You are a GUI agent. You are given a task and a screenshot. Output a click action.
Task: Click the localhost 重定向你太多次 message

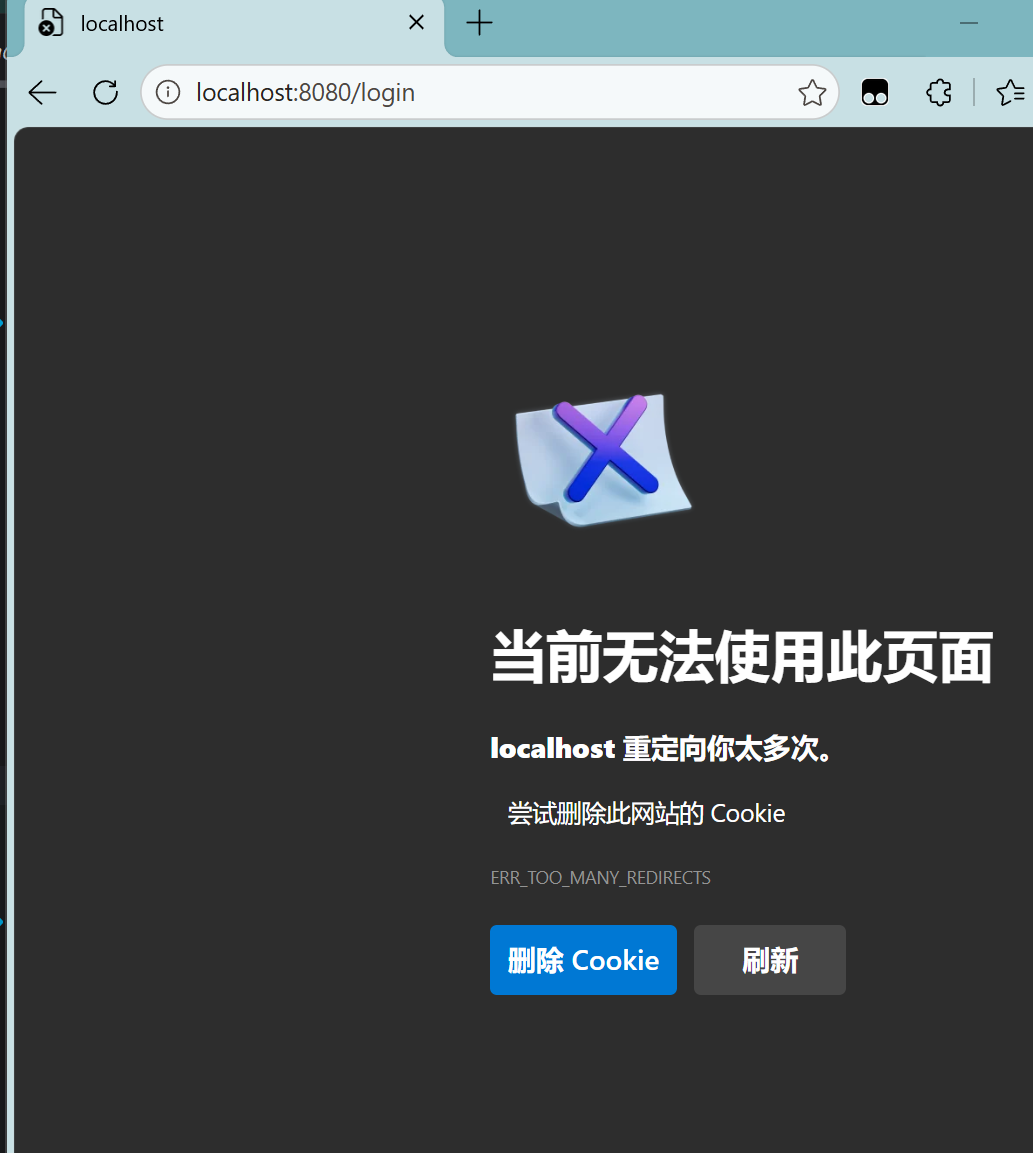(x=662, y=749)
